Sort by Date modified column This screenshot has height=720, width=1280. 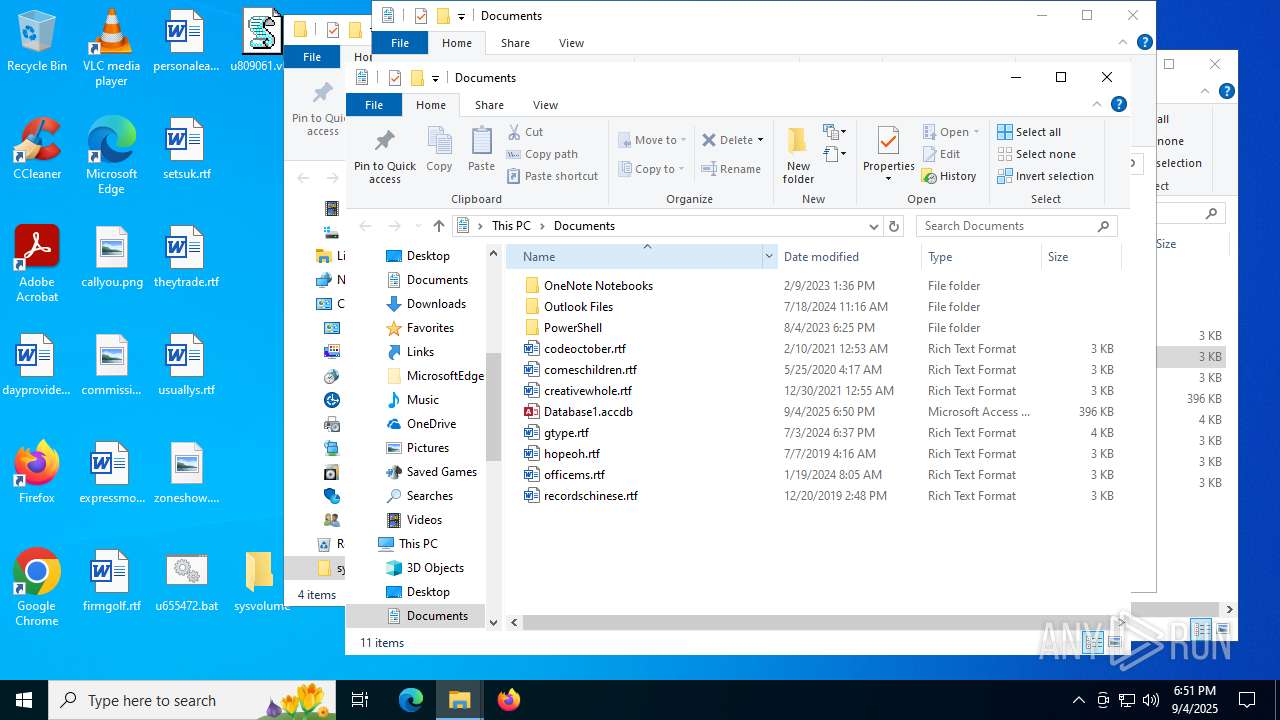(x=849, y=257)
